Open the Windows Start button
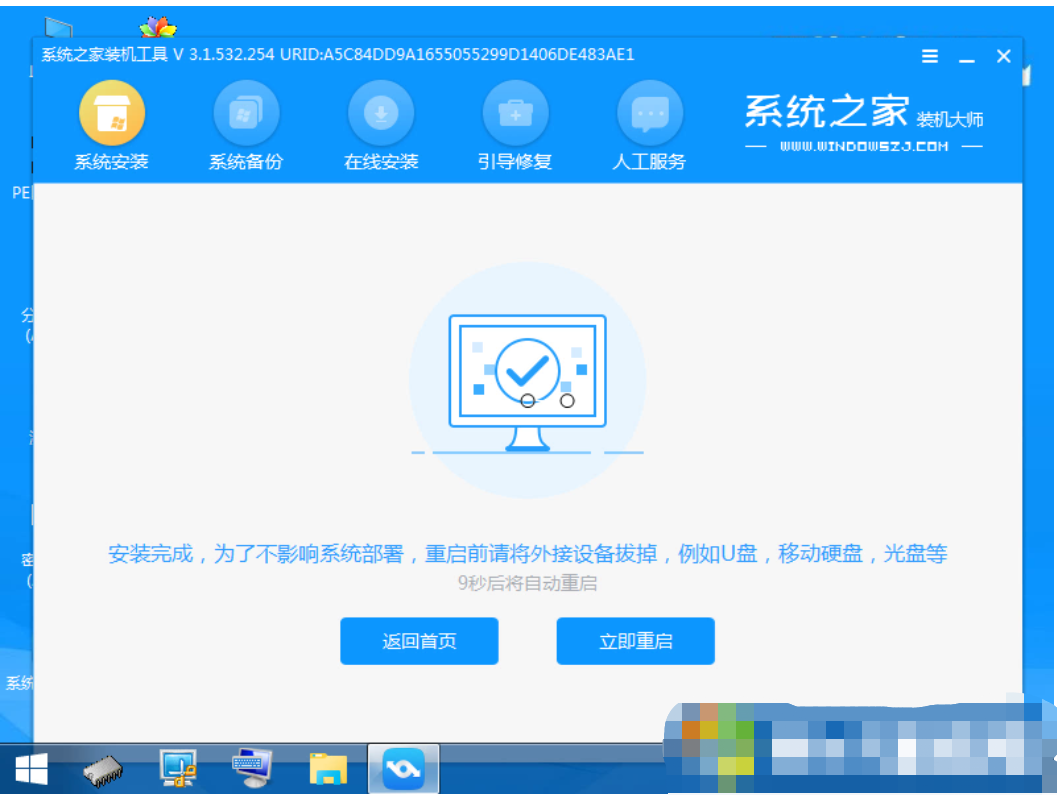The height and width of the screenshot is (795, 1057). pos(30,768)
